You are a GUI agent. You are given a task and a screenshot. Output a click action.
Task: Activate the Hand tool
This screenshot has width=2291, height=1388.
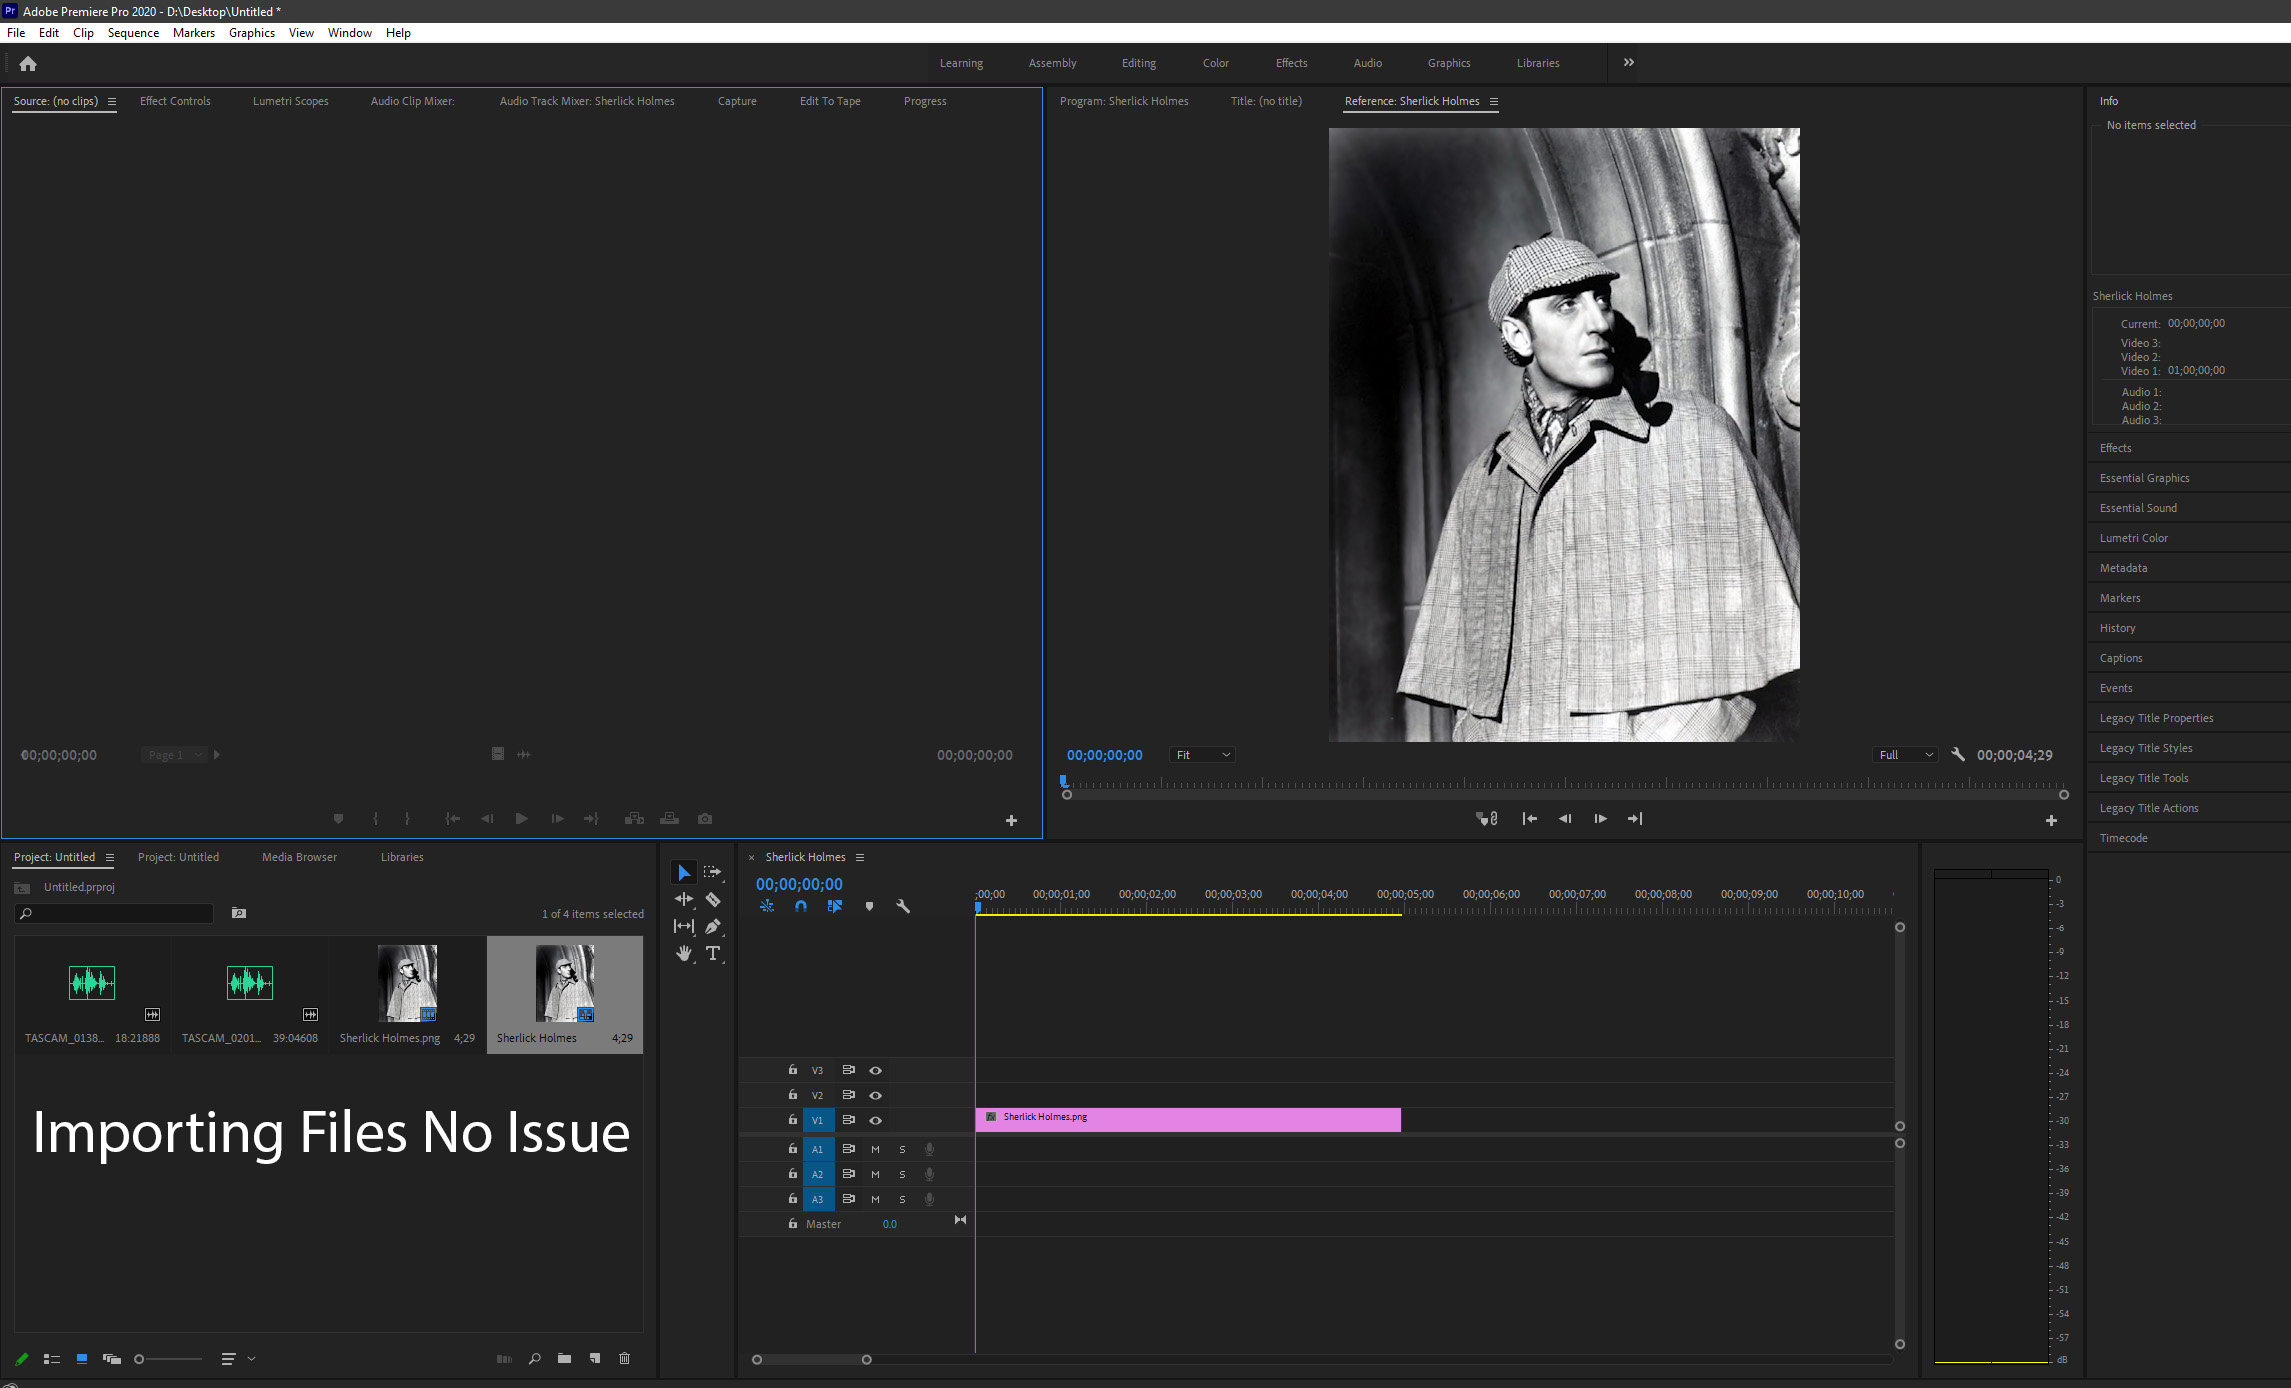pyautogui.click(x=684, y=953)
